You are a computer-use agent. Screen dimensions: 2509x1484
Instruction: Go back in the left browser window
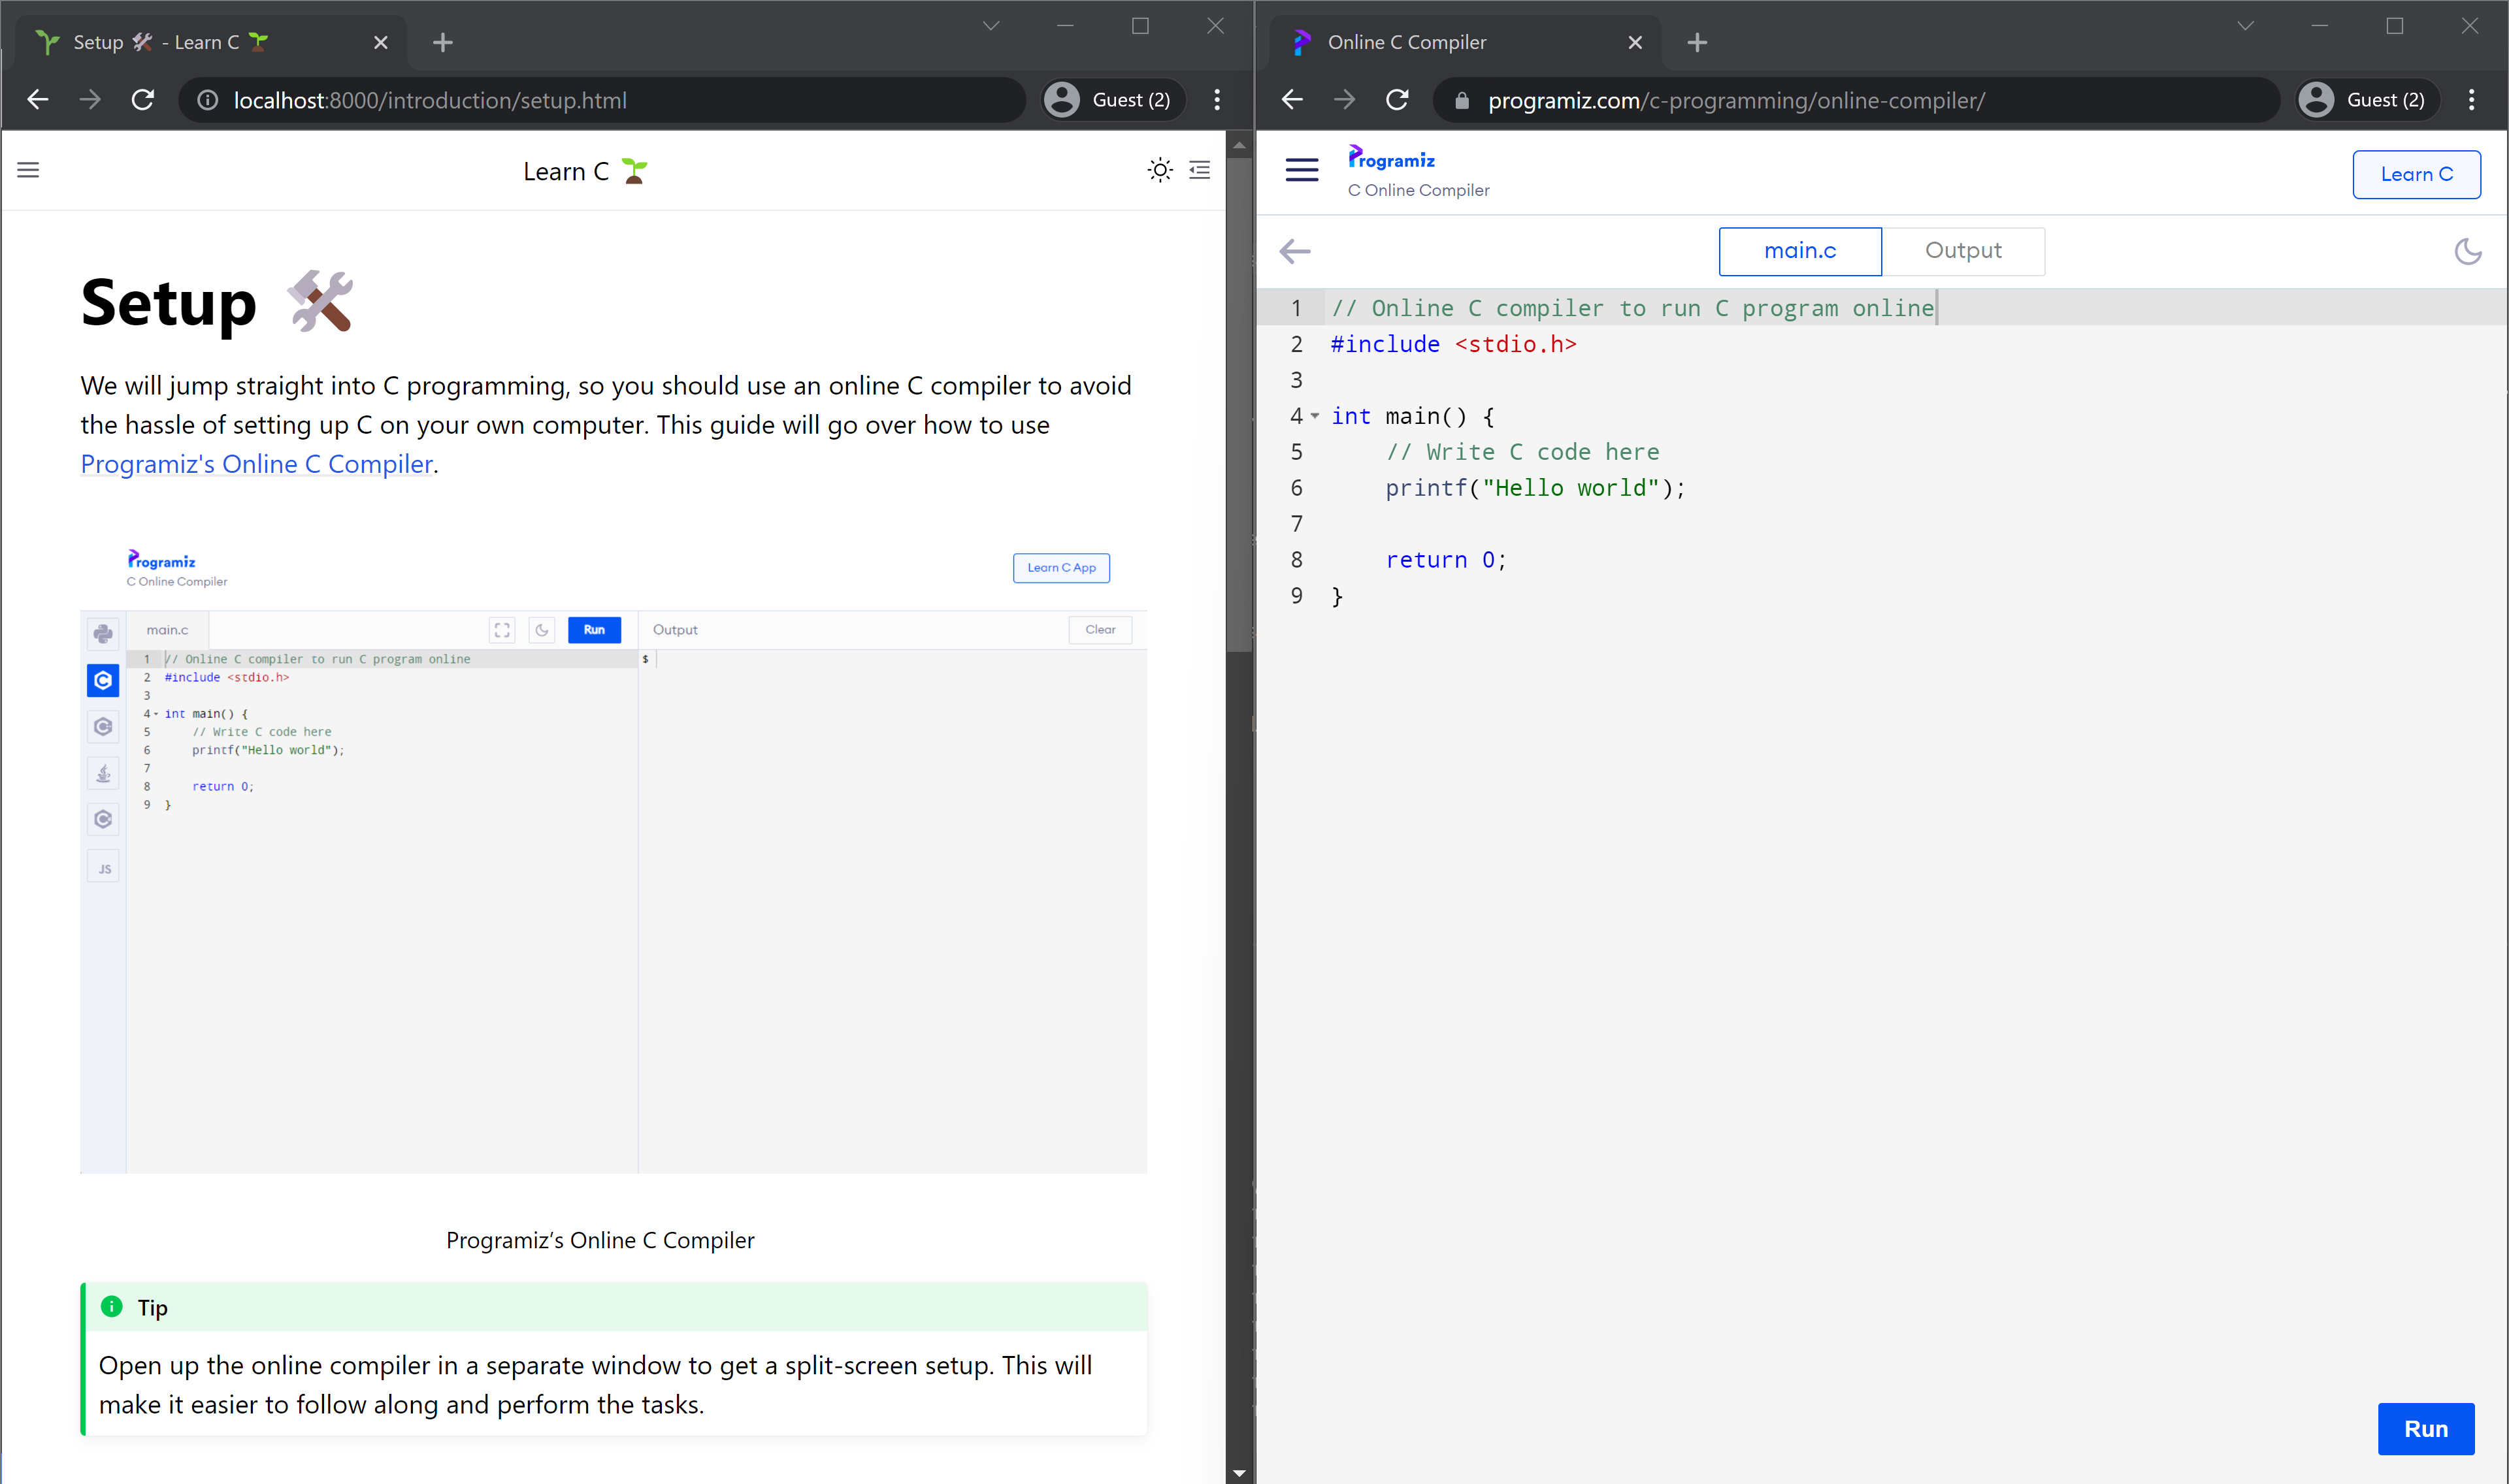38,100
